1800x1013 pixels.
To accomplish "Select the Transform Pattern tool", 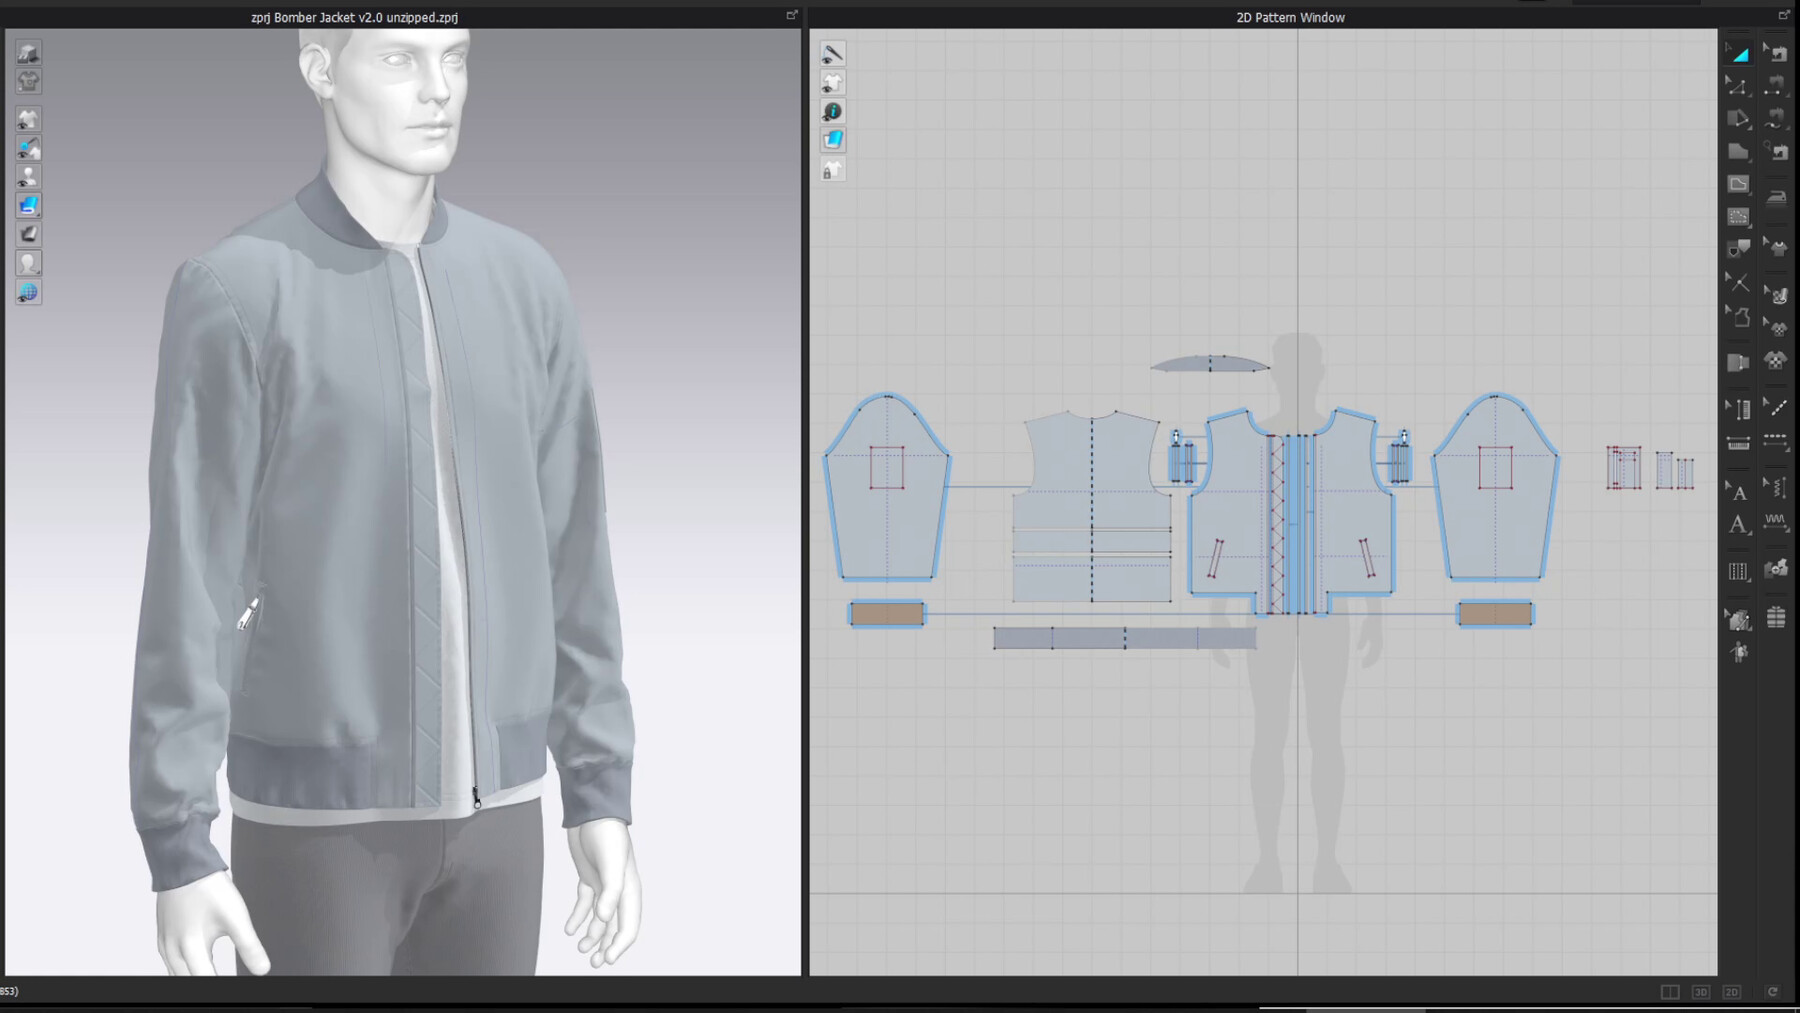I will tap(1739, 52).
